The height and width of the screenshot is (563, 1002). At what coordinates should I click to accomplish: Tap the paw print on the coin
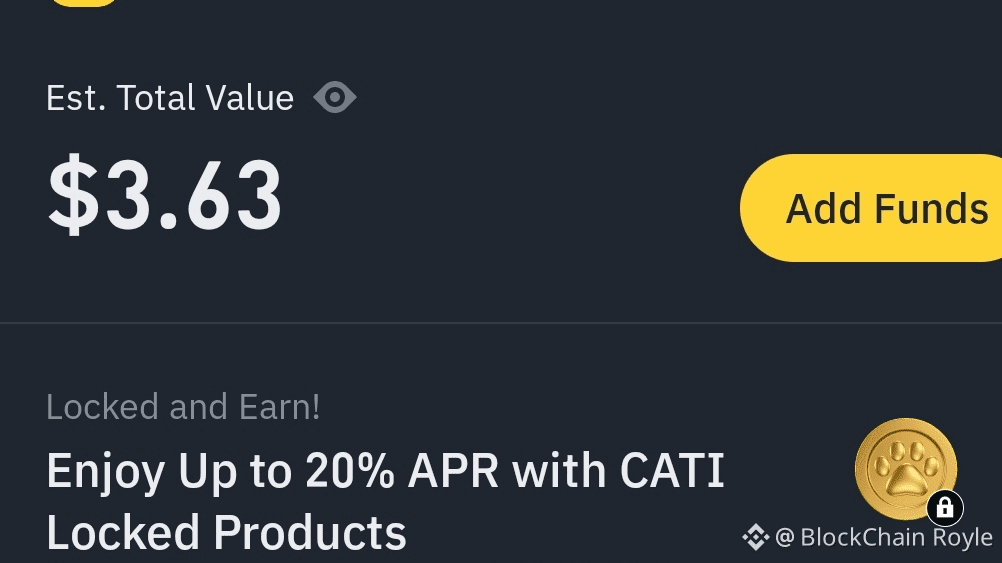[x=904, y=466]
